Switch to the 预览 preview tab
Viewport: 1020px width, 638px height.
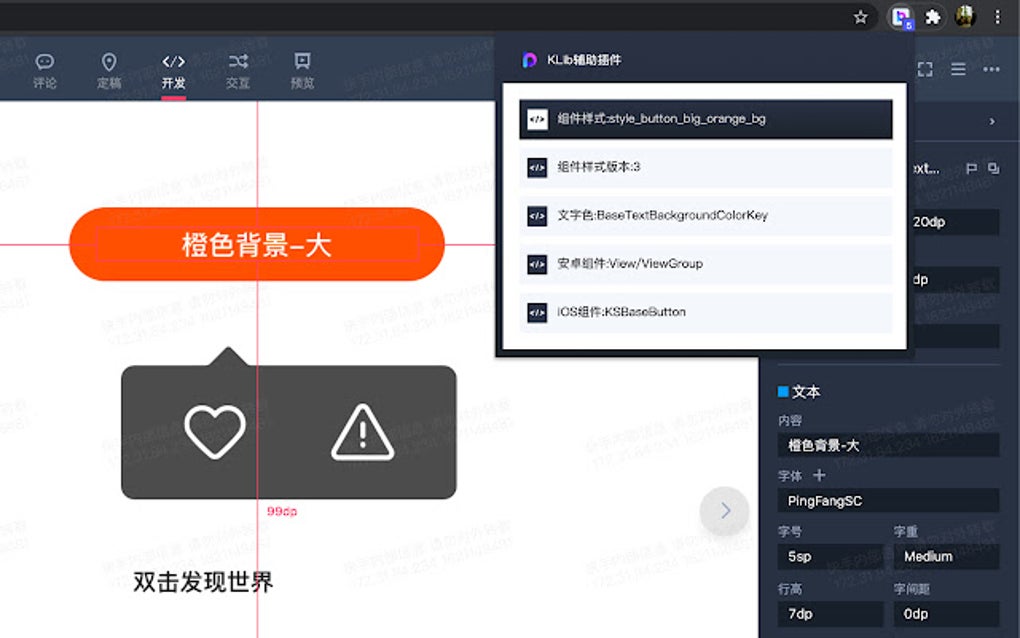click(x=302, y=70)
